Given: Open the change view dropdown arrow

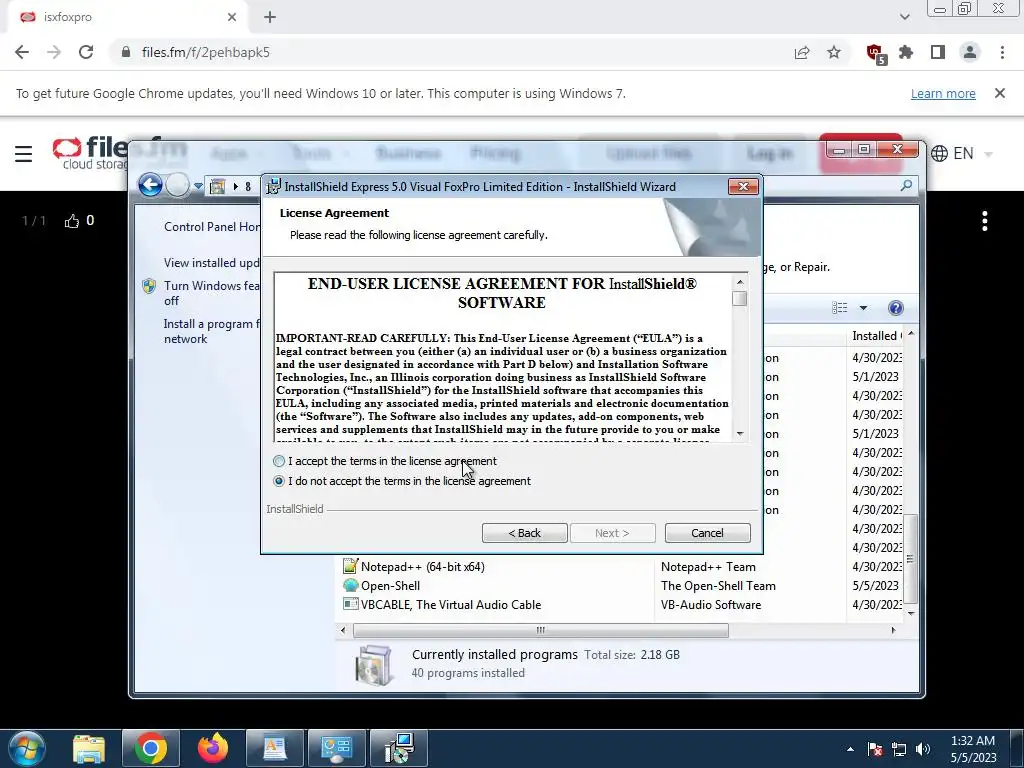Looking at the screenshot, I should pos(863,308).
